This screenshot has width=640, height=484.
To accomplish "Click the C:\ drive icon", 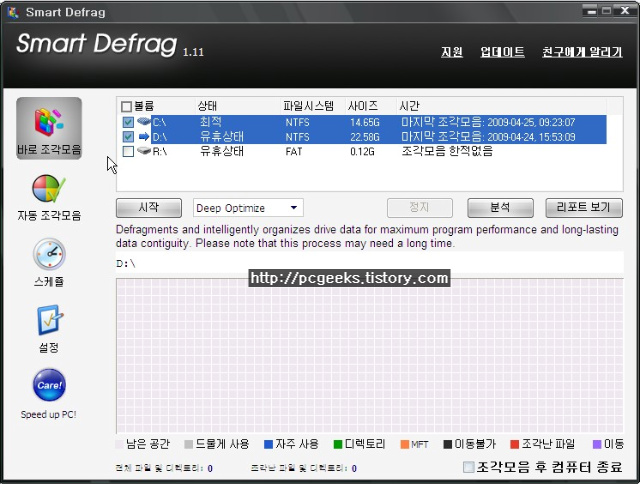I will point(144,122).
